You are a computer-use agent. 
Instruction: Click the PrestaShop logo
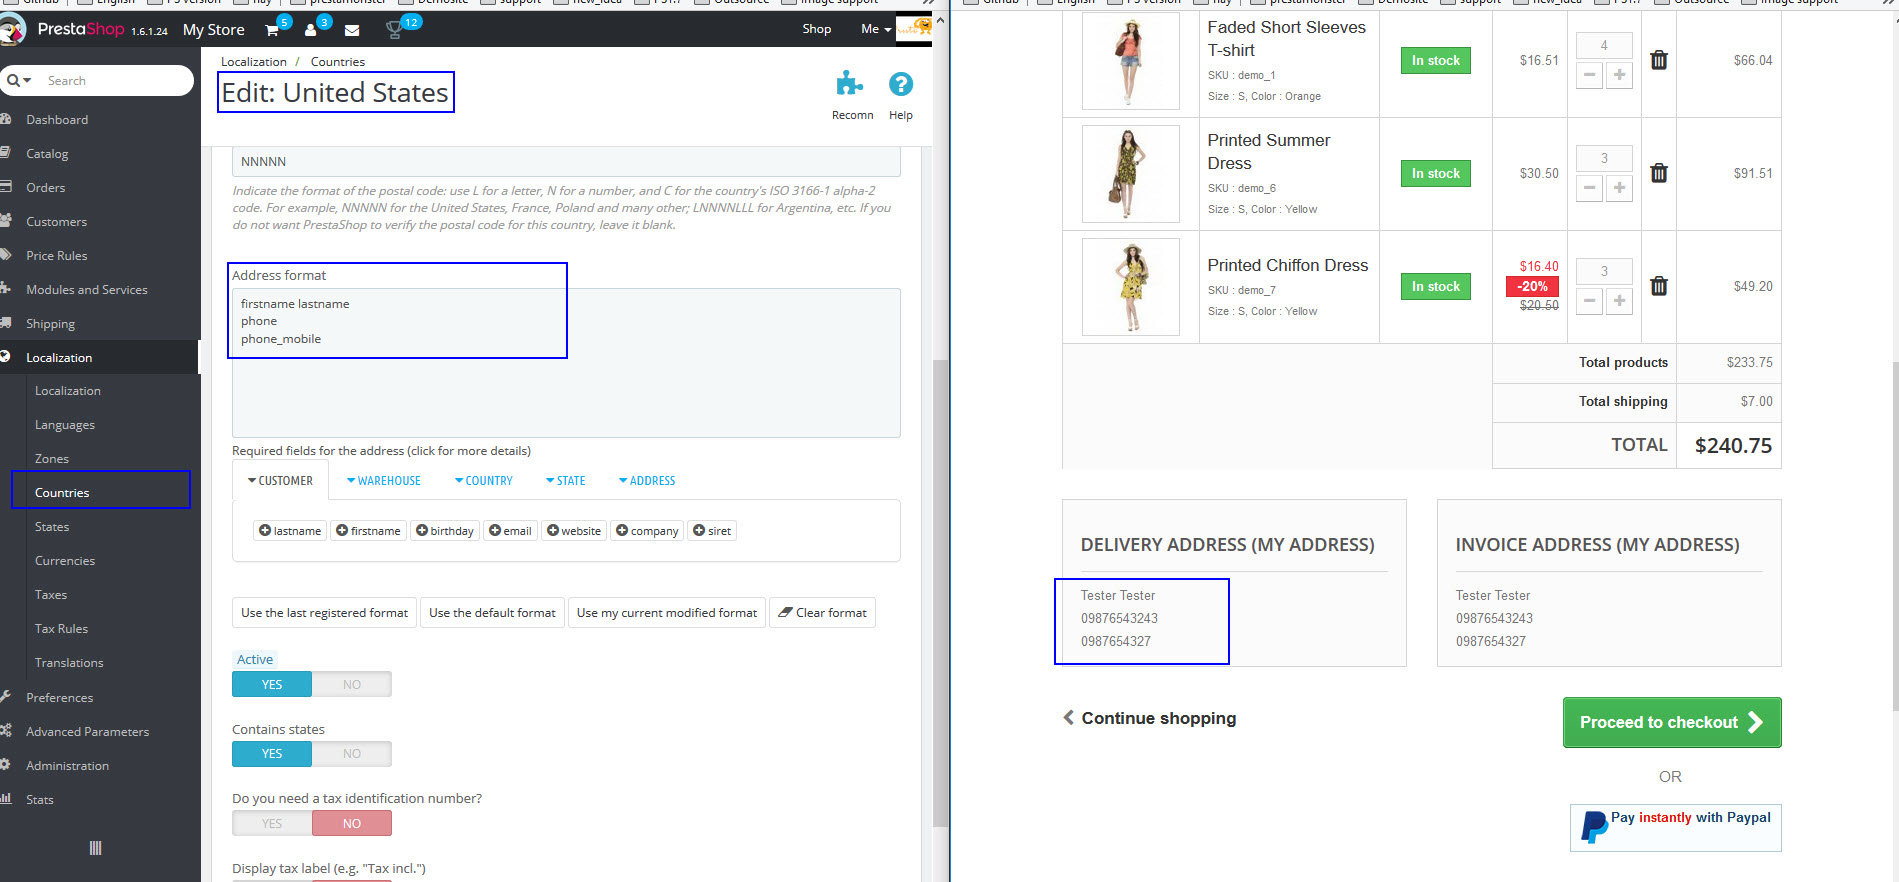(80, 30)
